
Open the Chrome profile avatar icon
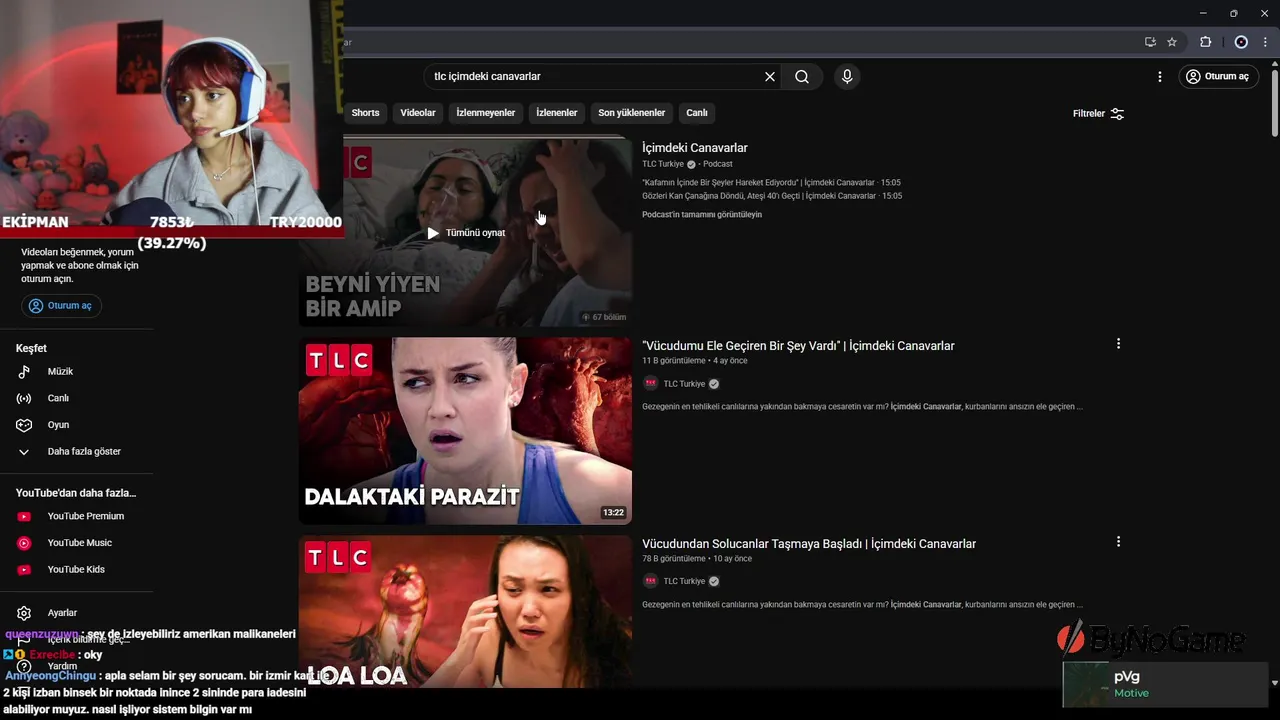1241,42
